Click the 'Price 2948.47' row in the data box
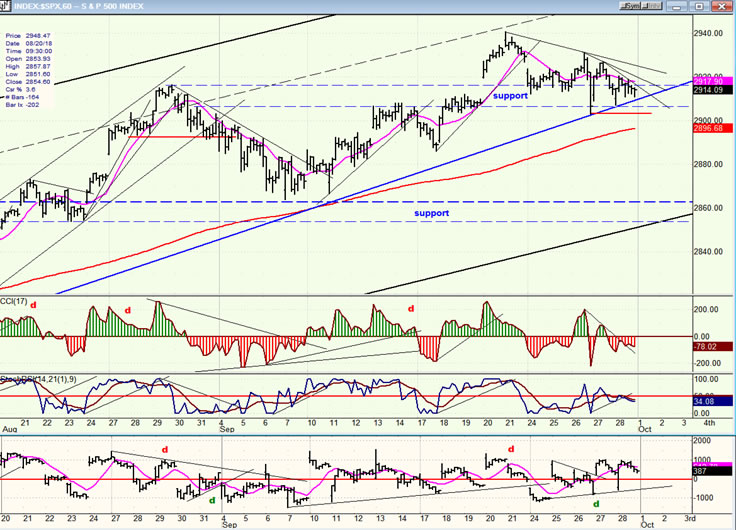The image size is (736, 530). (x=28, y=36)
